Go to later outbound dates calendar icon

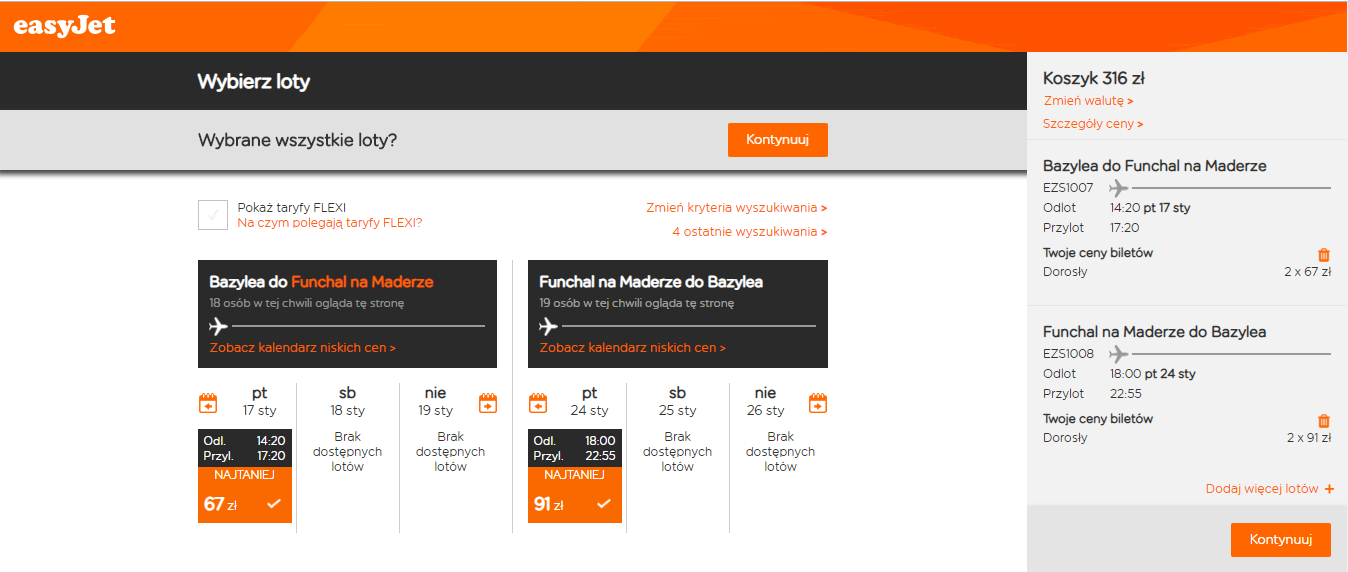point(488,403)
